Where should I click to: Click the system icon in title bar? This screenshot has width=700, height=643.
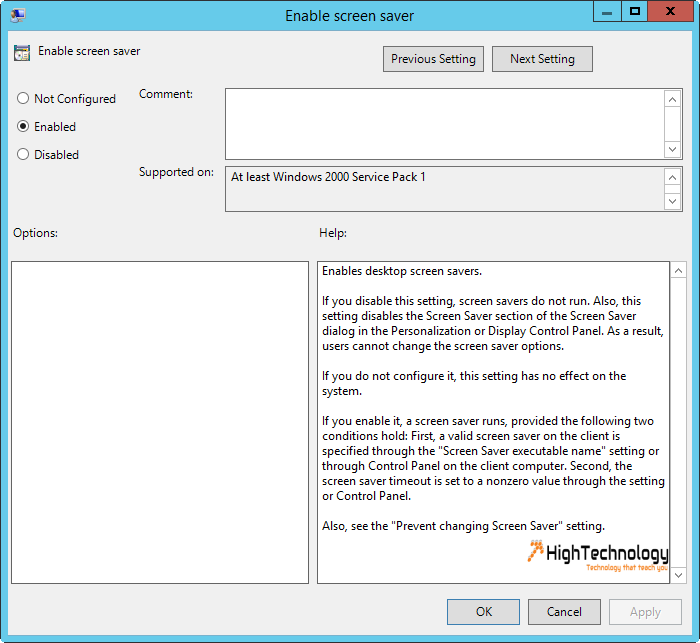point(18,15)
